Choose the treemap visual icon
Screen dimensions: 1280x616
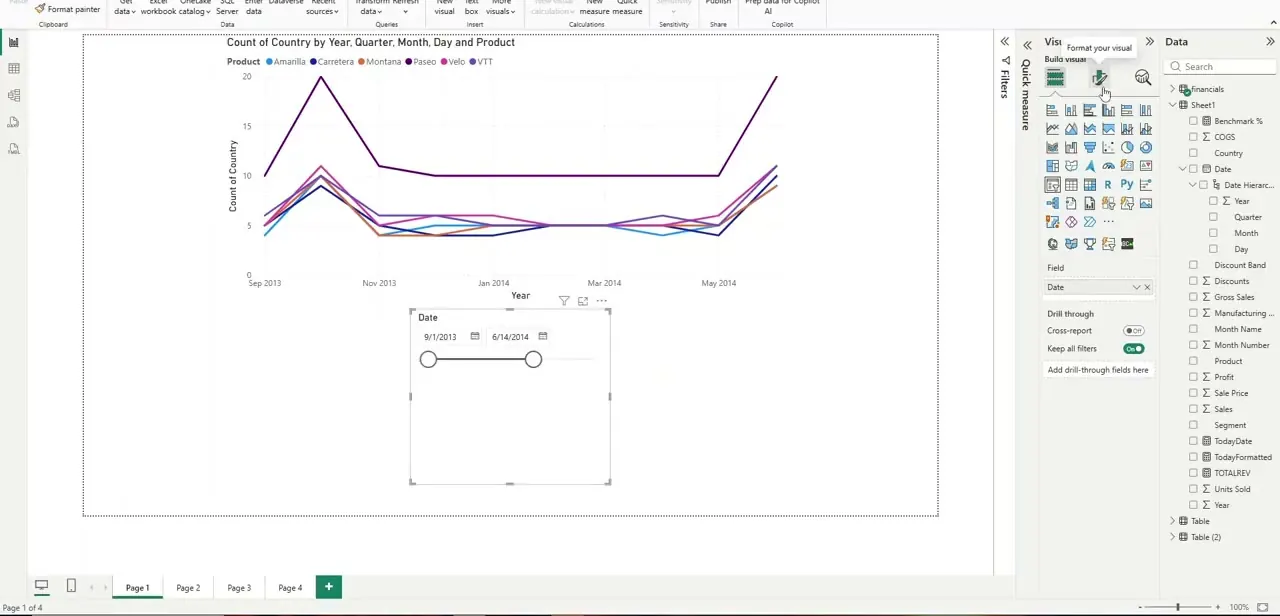1052,166
